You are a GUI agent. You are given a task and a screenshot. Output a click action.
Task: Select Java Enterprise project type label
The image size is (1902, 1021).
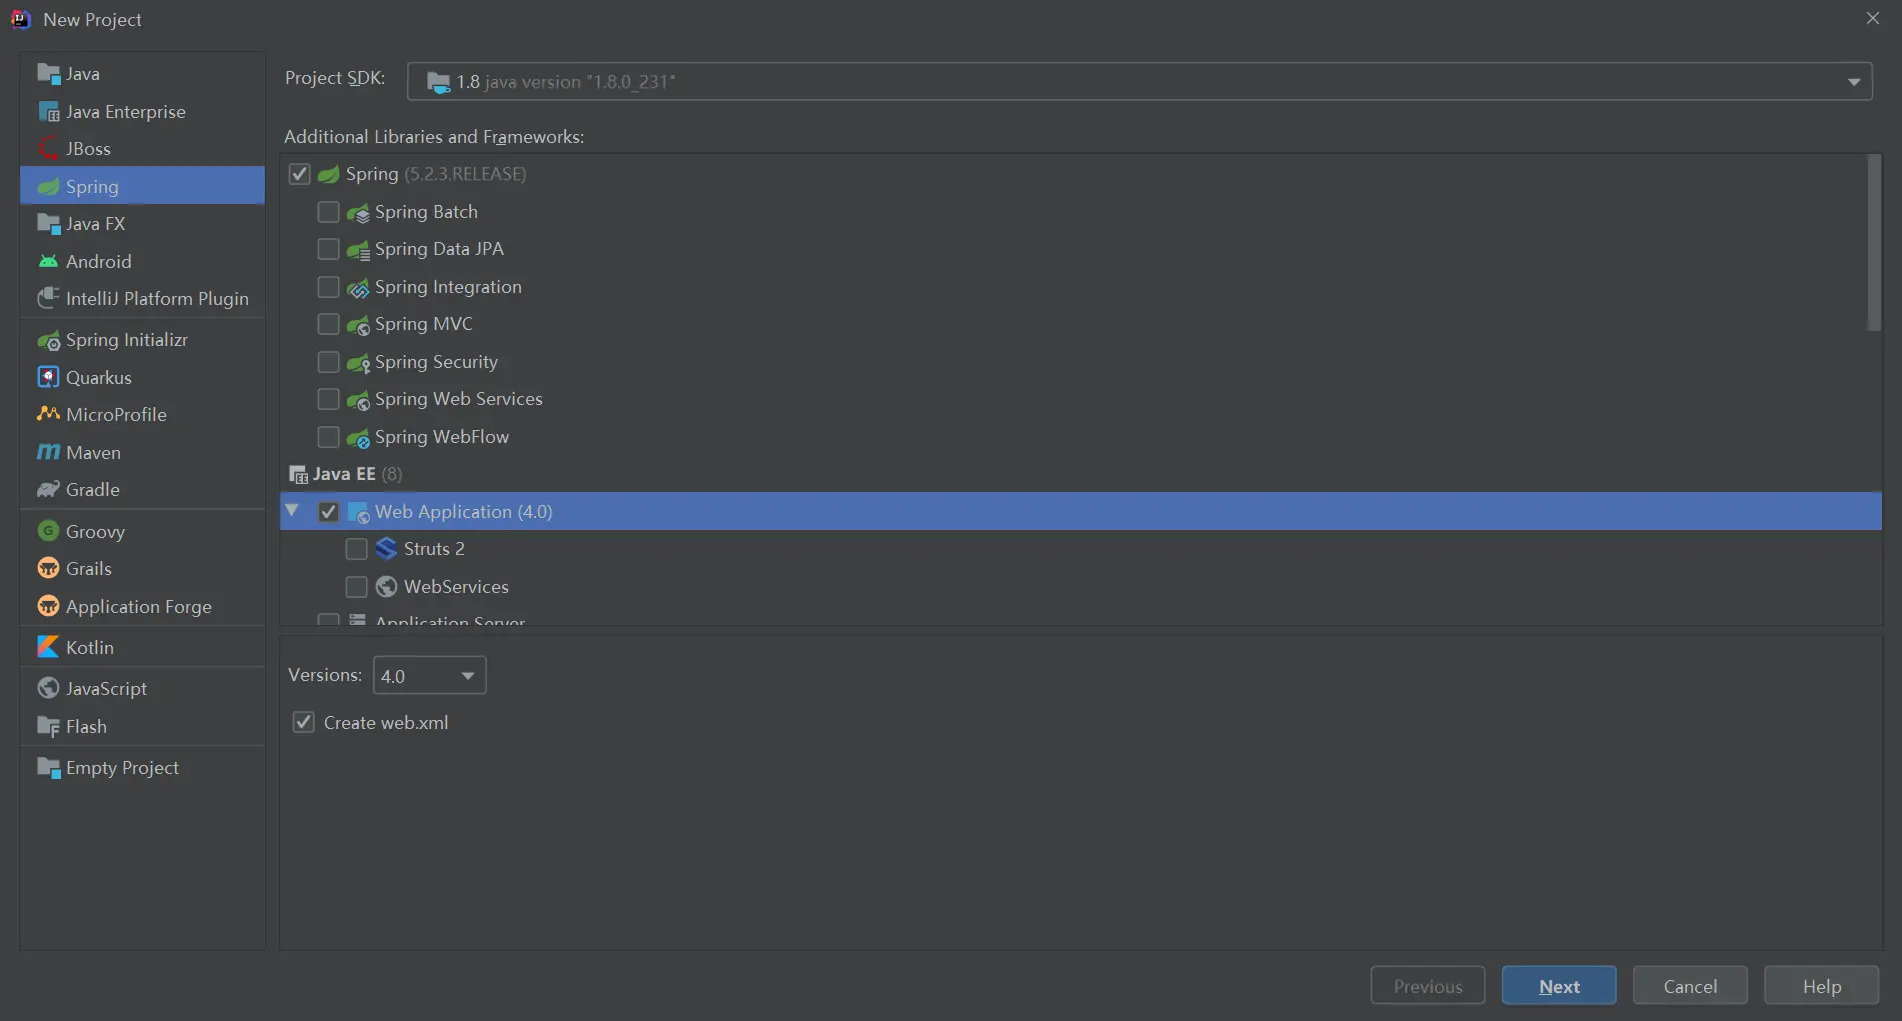pos(126,112)
